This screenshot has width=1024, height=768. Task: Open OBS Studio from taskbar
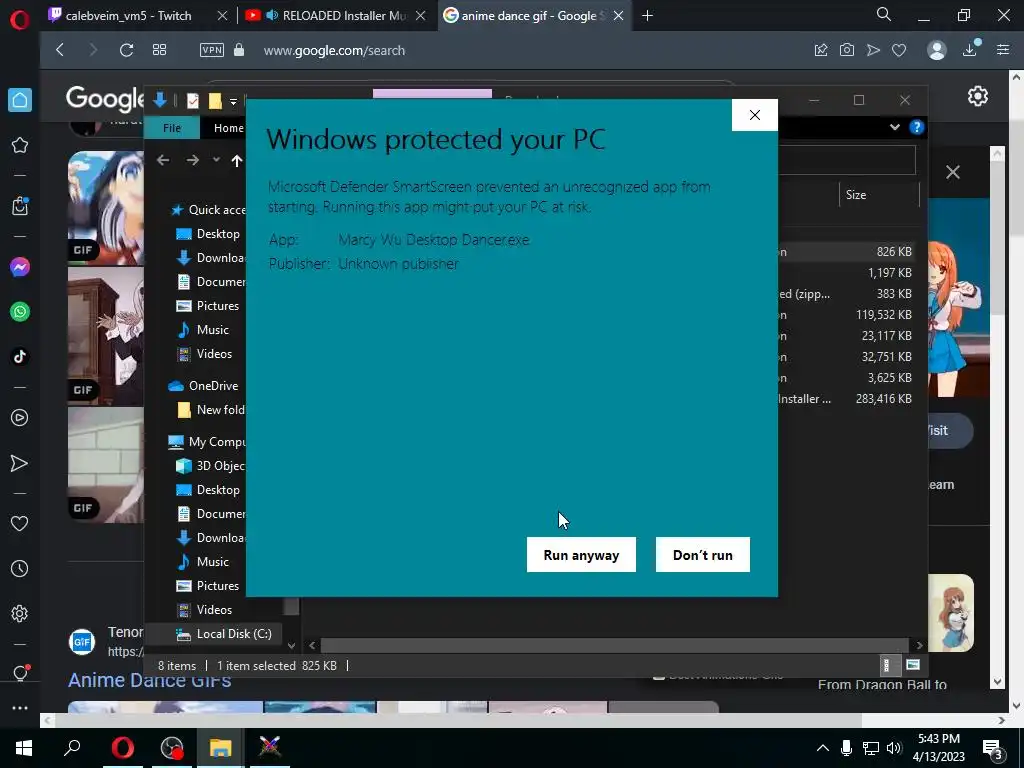pyautogui.click(x=172, y=748)
